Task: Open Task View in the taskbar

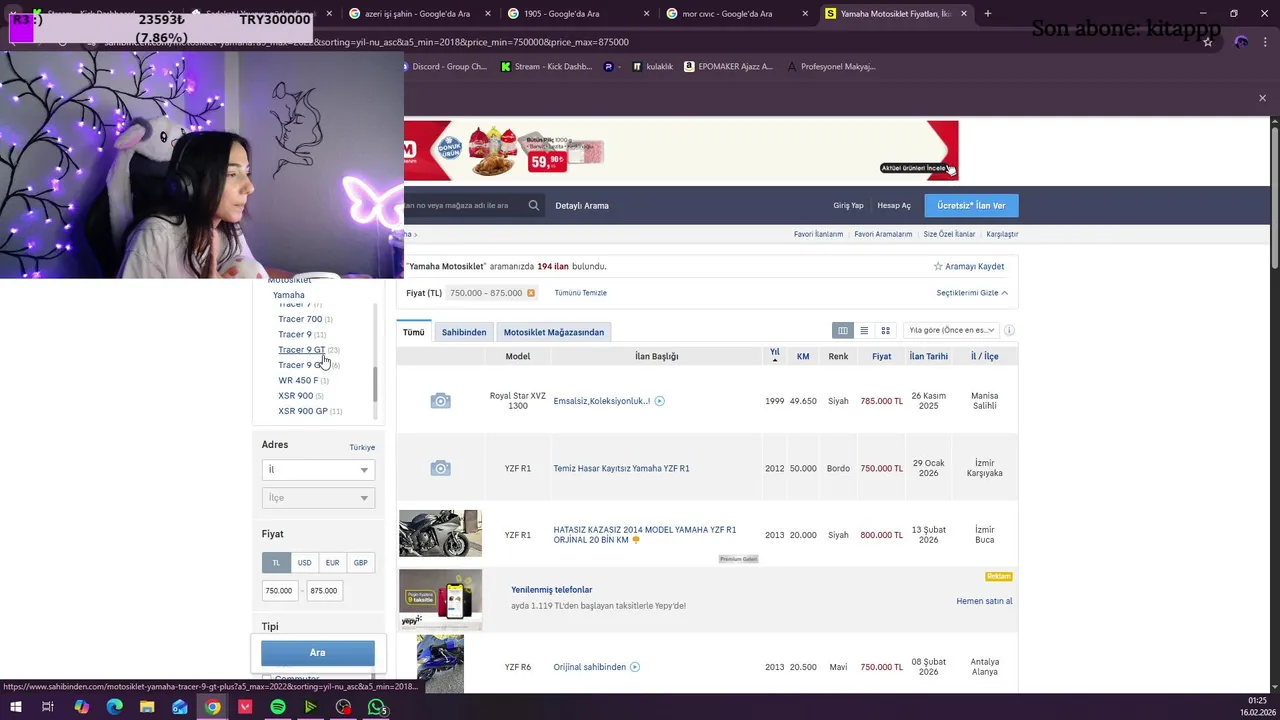Action: (x=48, y=707)
